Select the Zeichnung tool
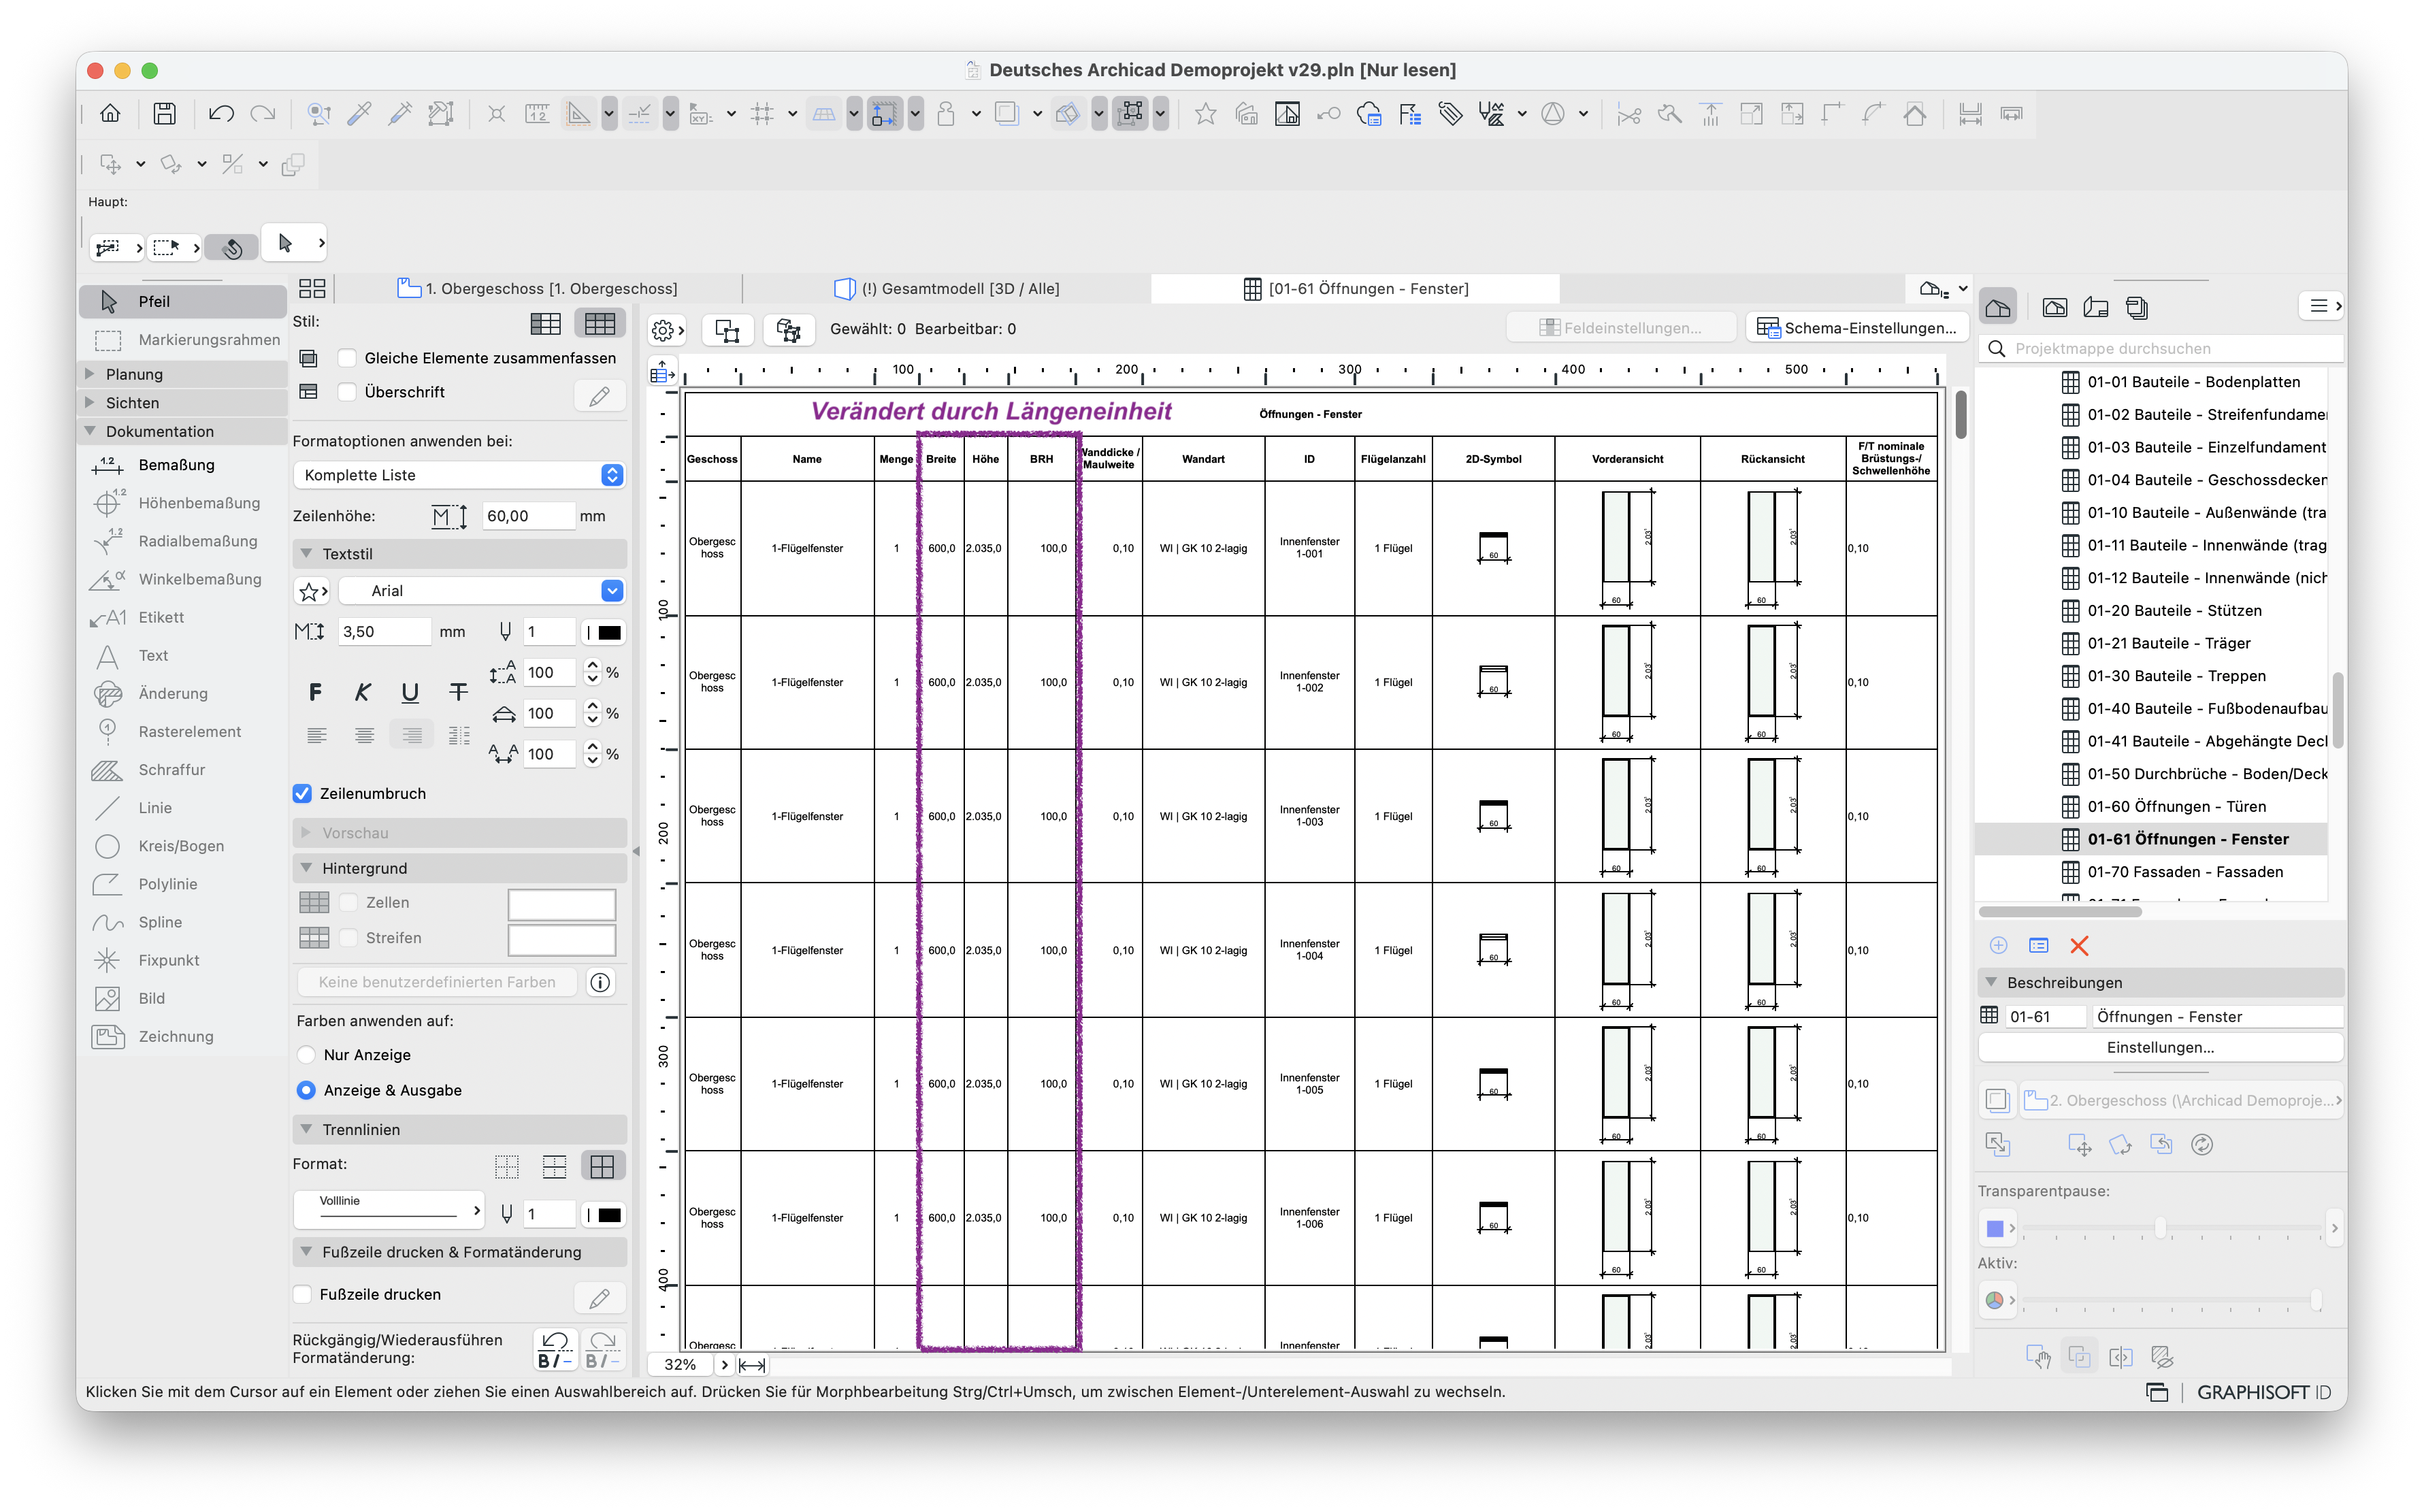The image size is (2424, 1512). point(183,1037)
